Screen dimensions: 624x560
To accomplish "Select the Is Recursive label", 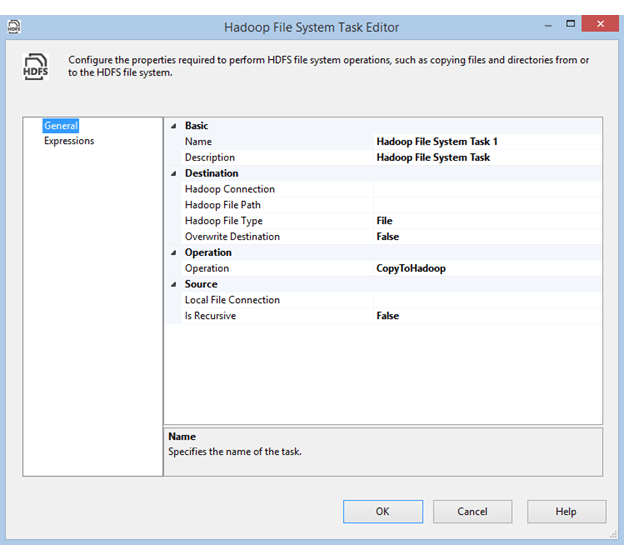I will pos(210,316).
